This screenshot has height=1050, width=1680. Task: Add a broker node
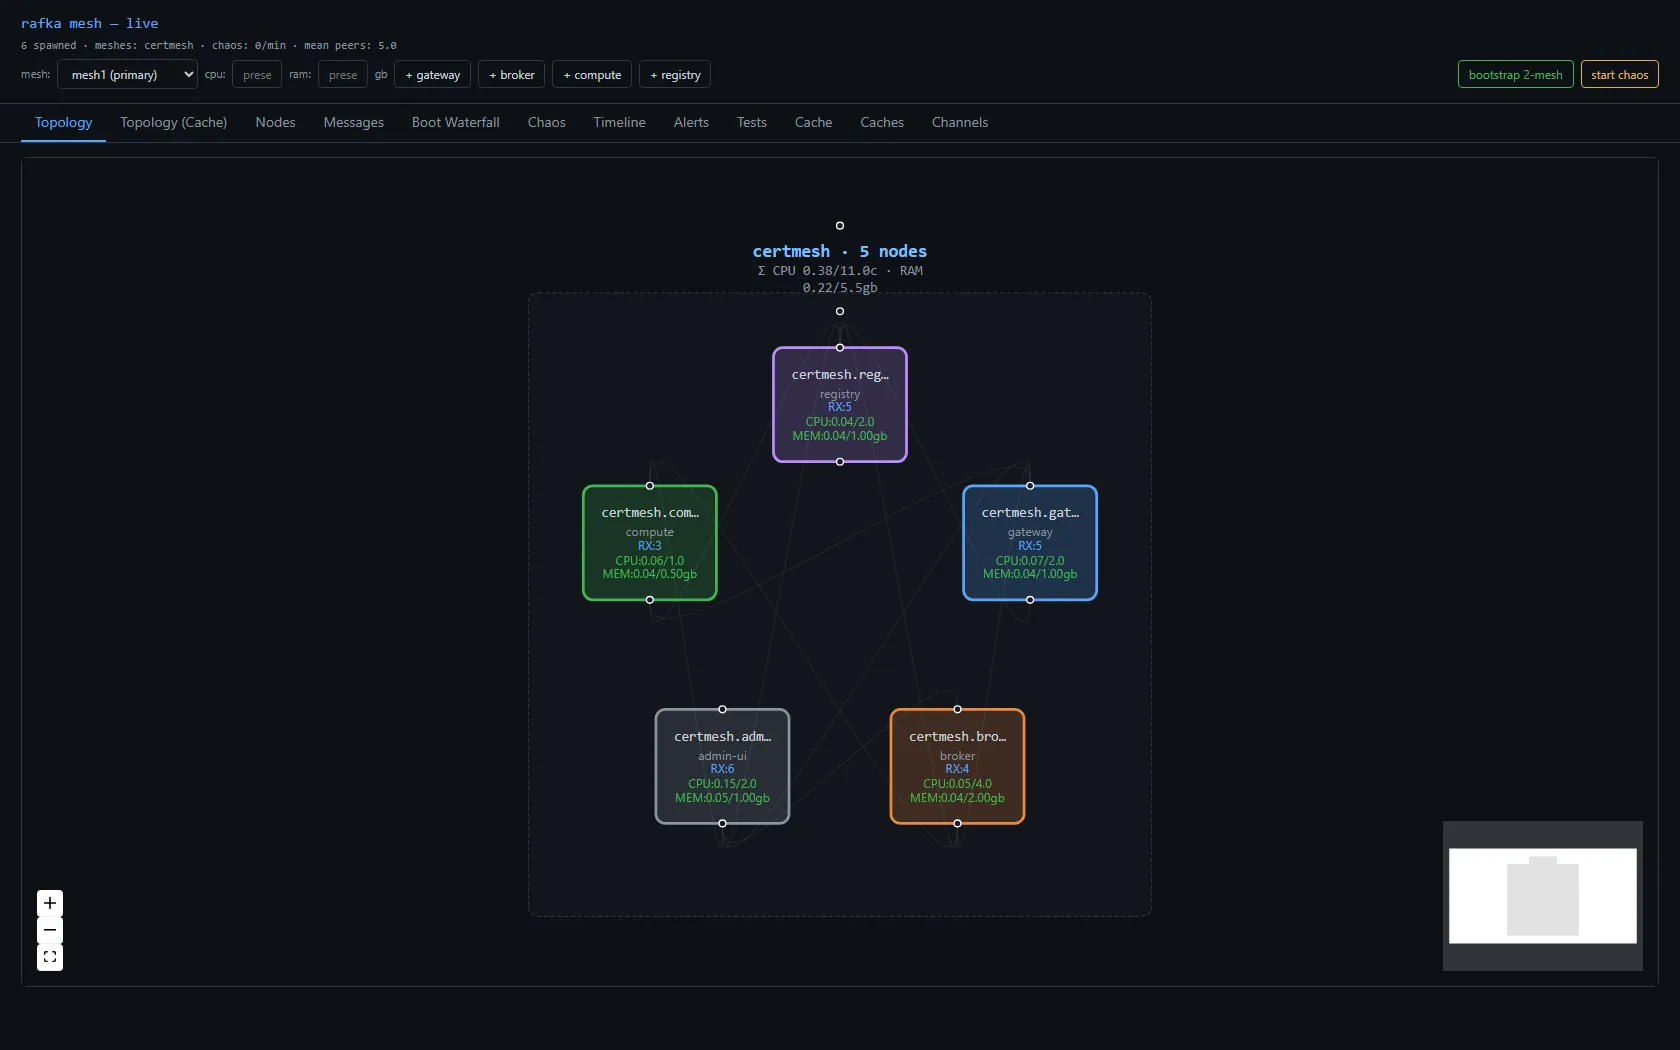point(511,74)
